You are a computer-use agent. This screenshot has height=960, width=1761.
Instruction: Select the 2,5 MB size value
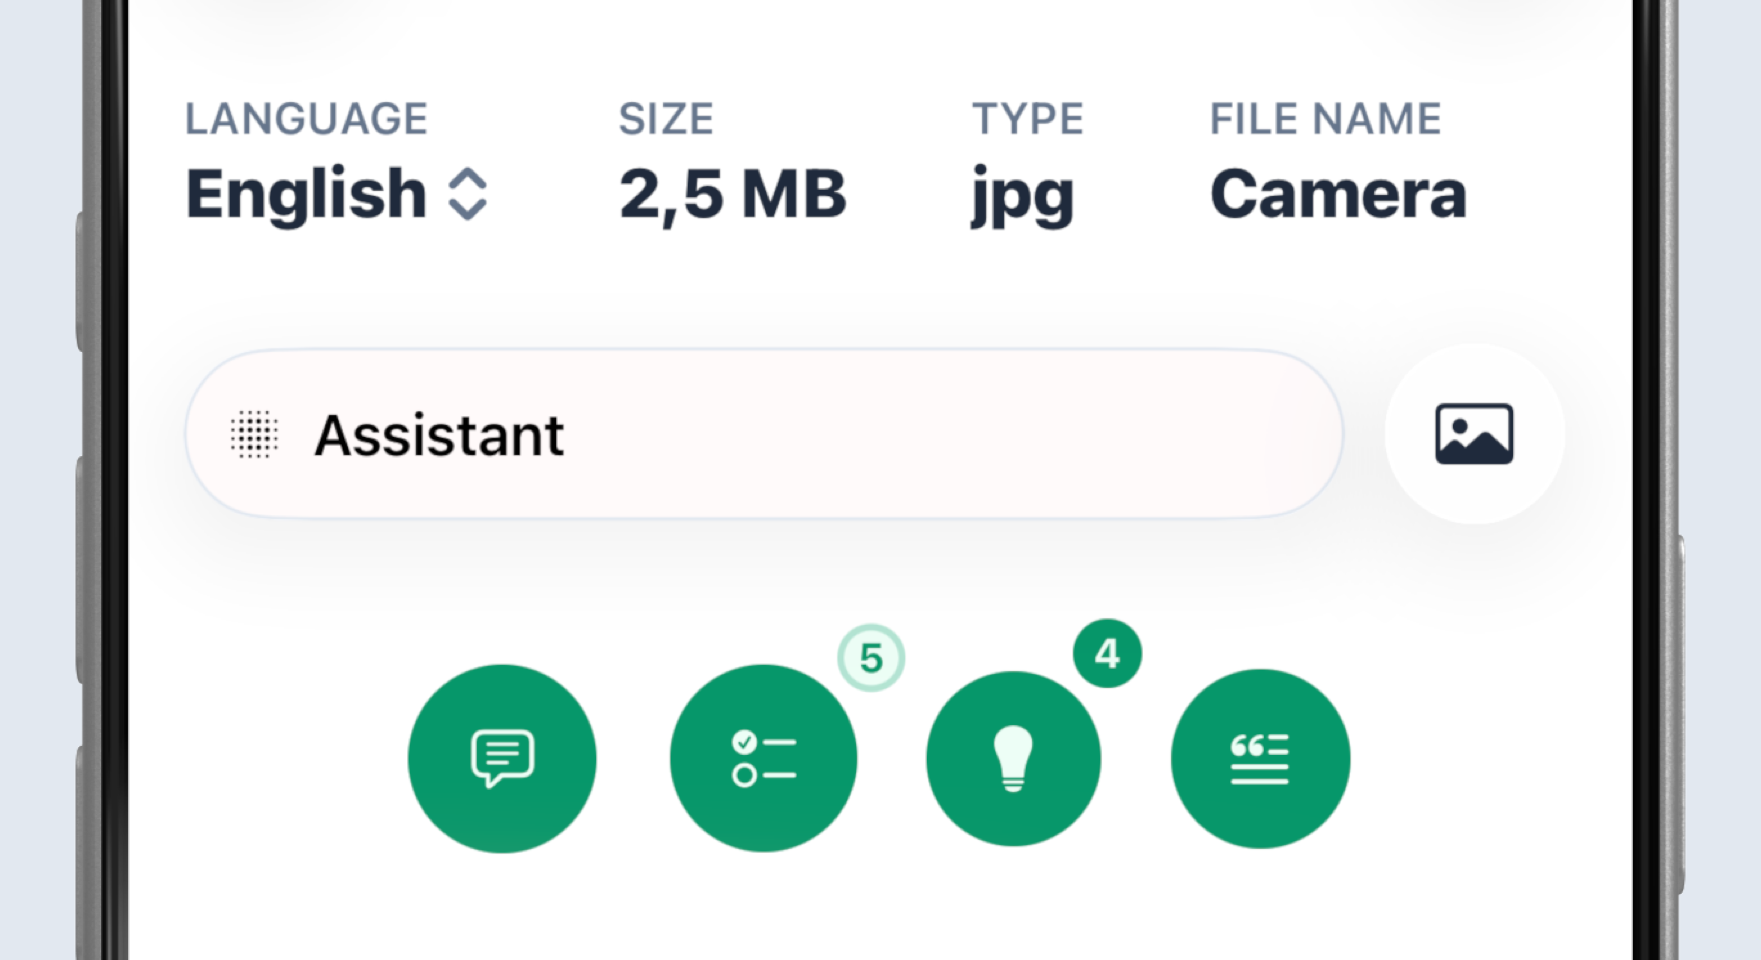[732, 194]
